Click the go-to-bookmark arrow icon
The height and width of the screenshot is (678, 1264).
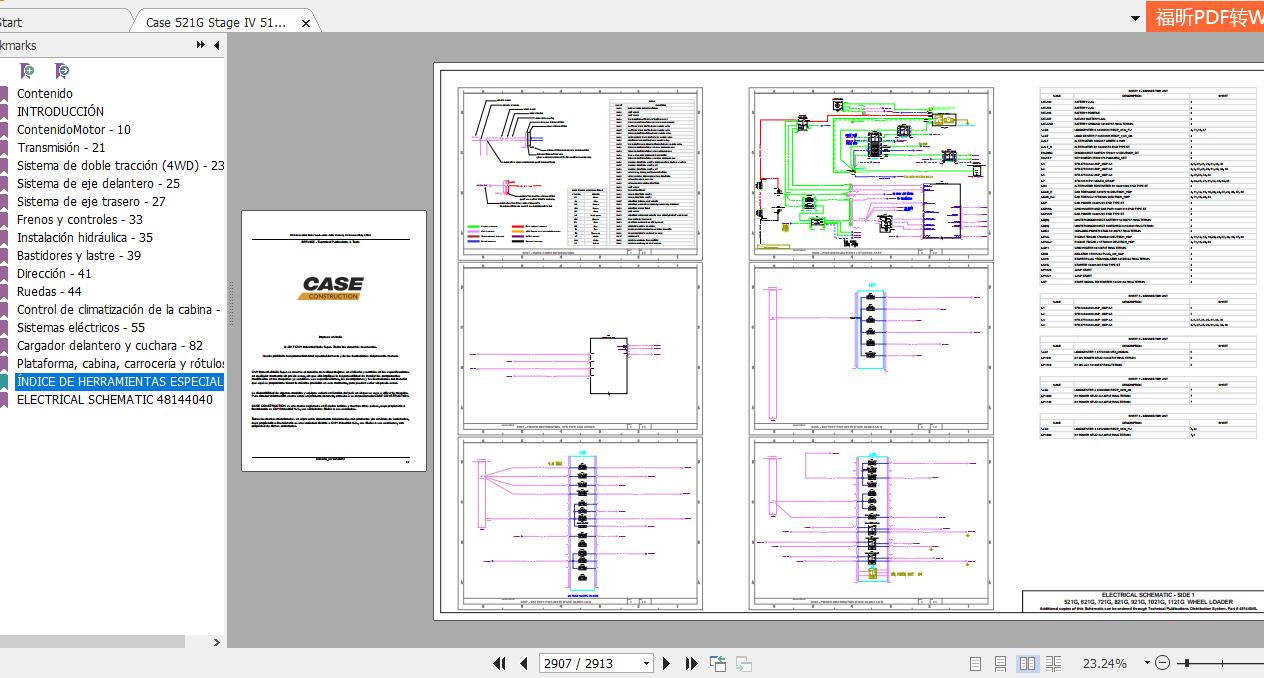62,71
